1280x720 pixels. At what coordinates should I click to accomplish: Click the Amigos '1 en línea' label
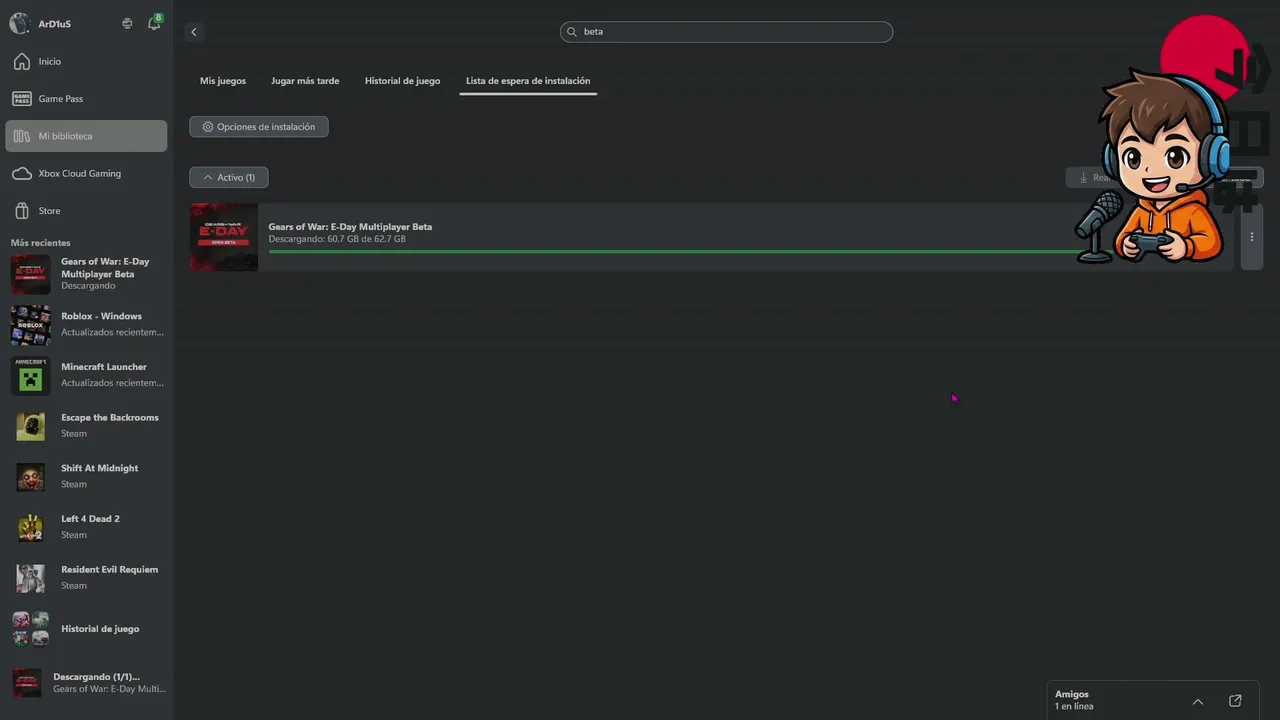click(x=1074, y=707)
